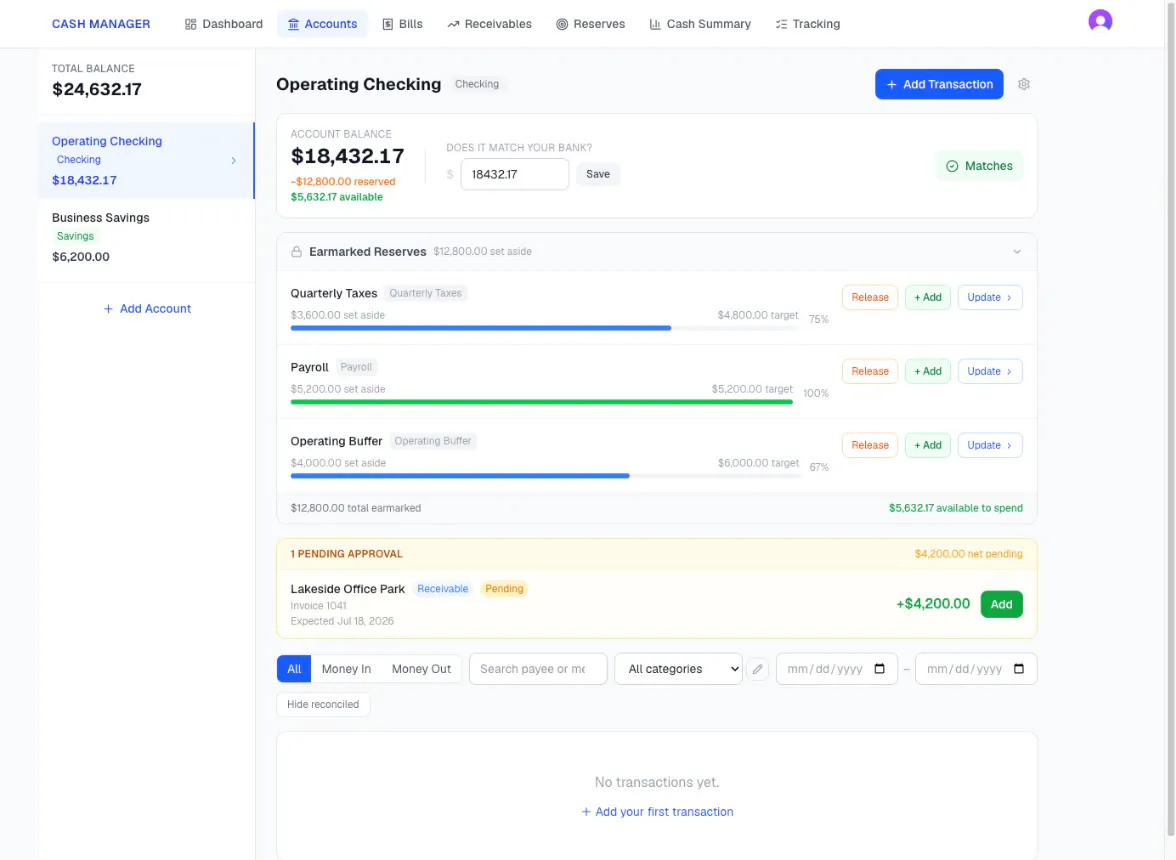The height and width of the screenshot is (860, 1176).
Task: Switch to the Receivables tab
Action: (x=490, y=24)
